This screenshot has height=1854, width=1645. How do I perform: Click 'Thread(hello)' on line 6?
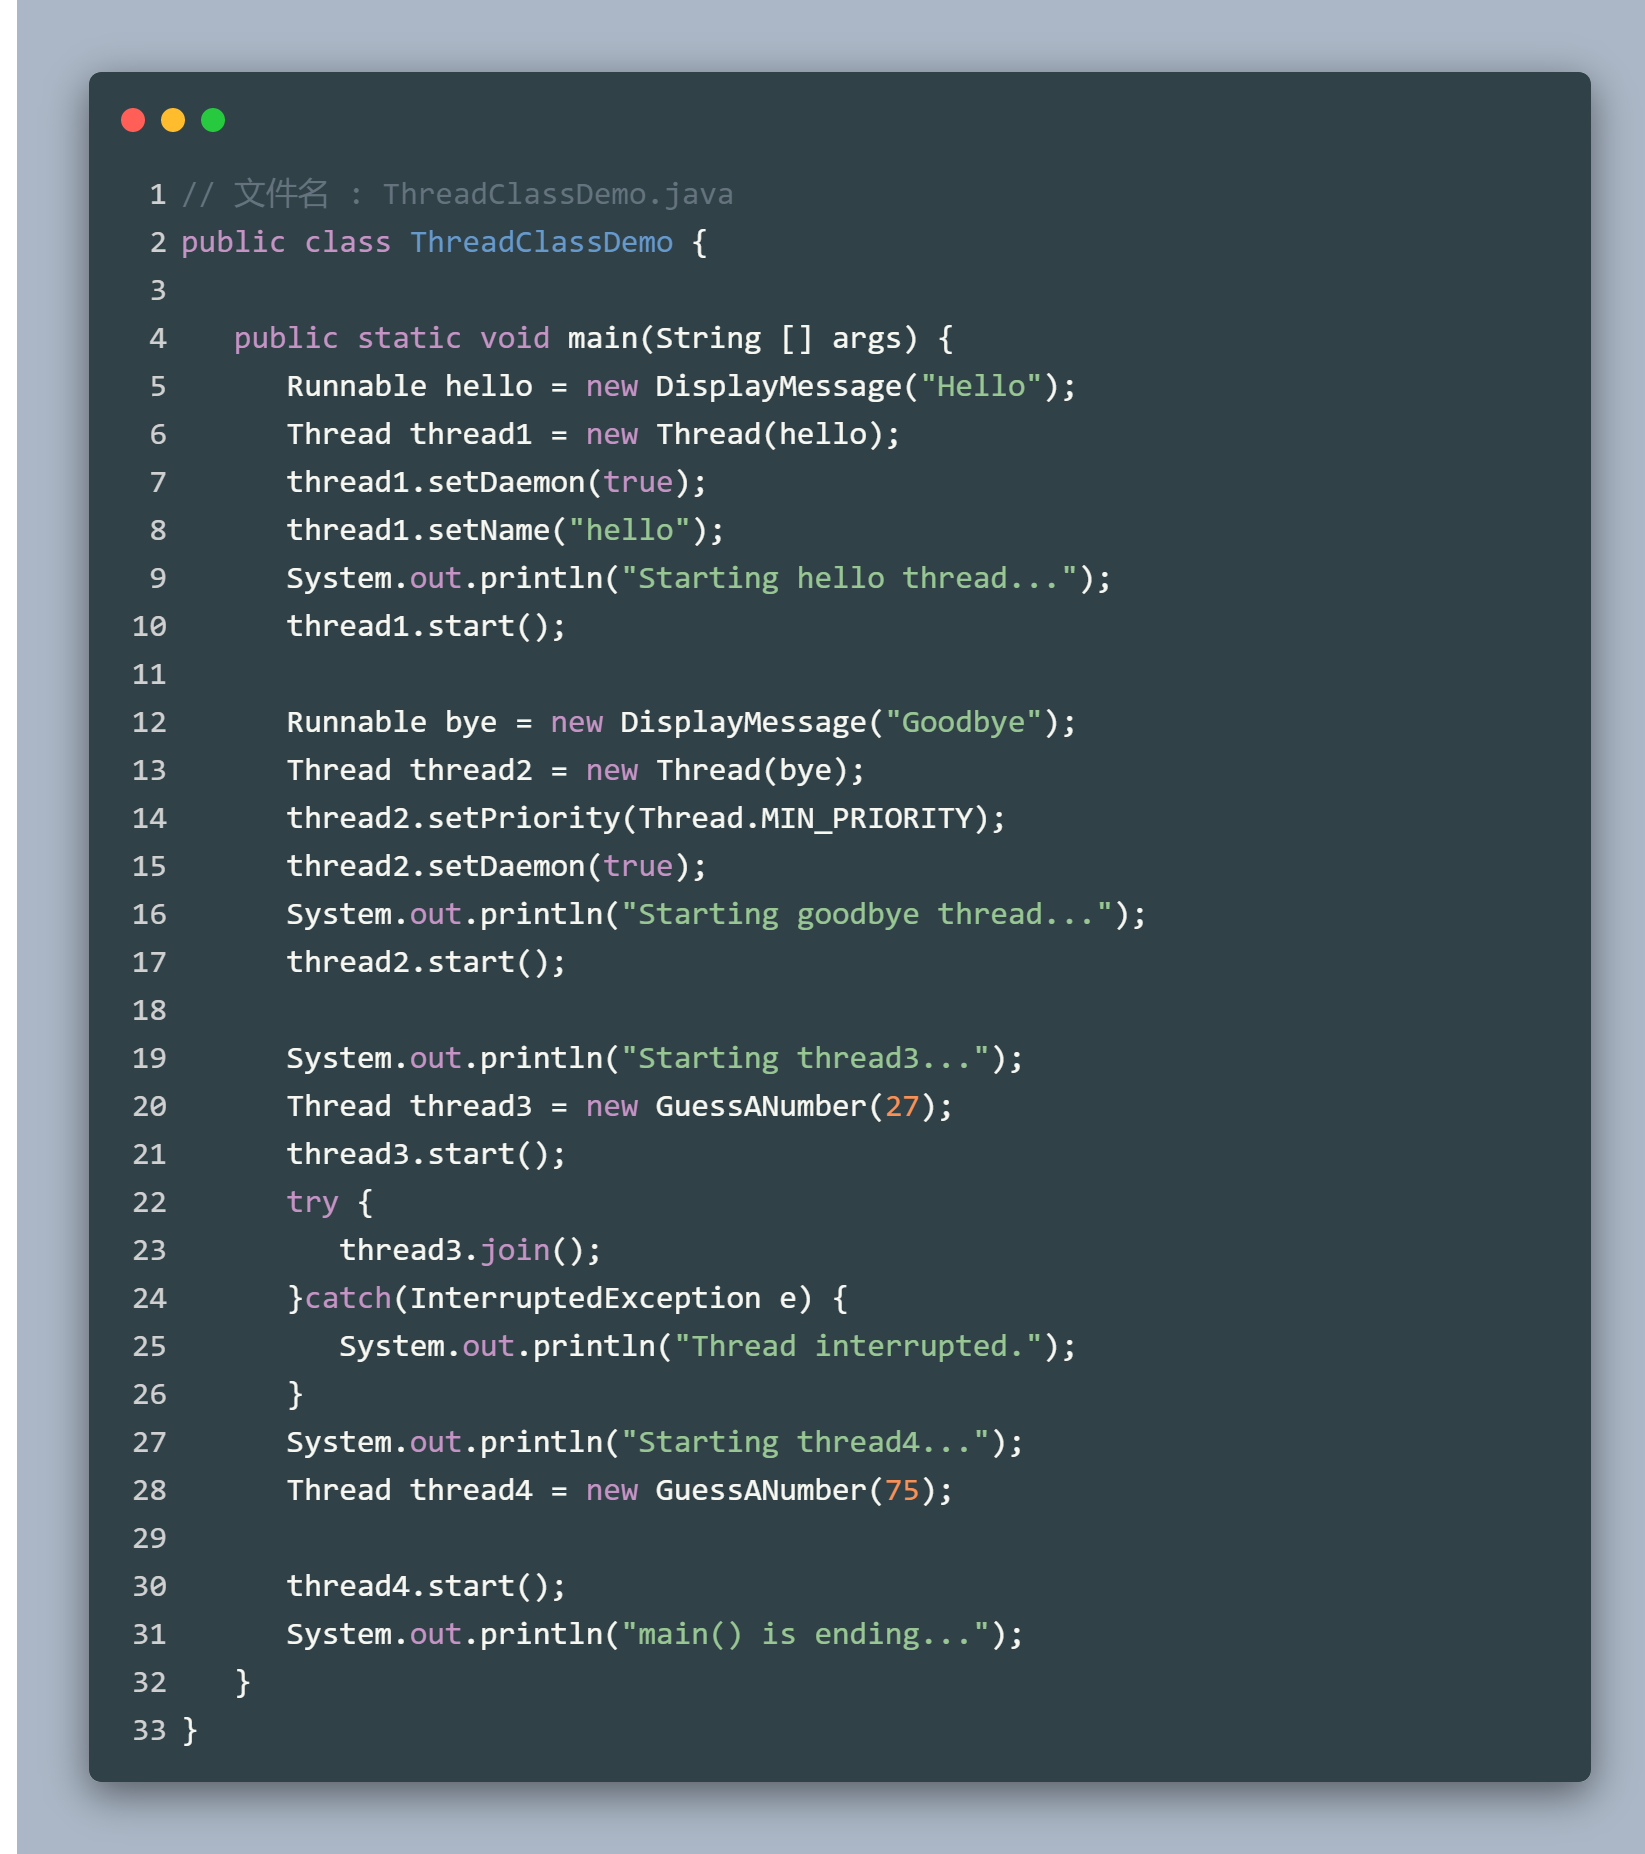769,434
